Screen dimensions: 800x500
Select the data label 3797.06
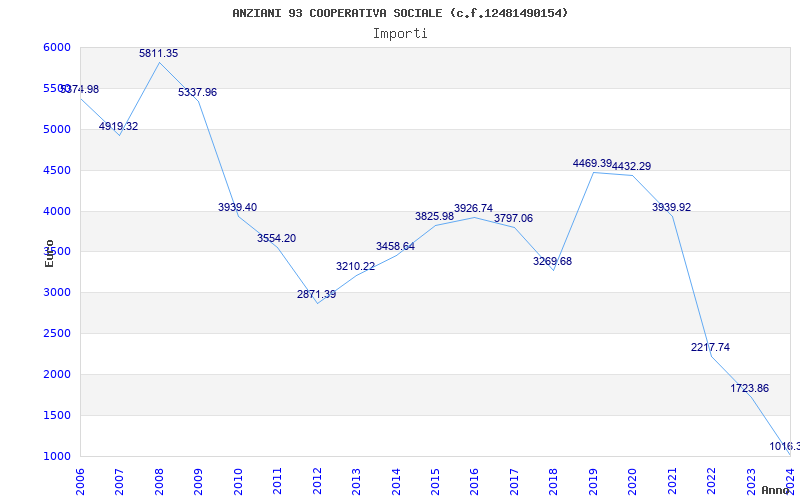[x=513, y=218]
